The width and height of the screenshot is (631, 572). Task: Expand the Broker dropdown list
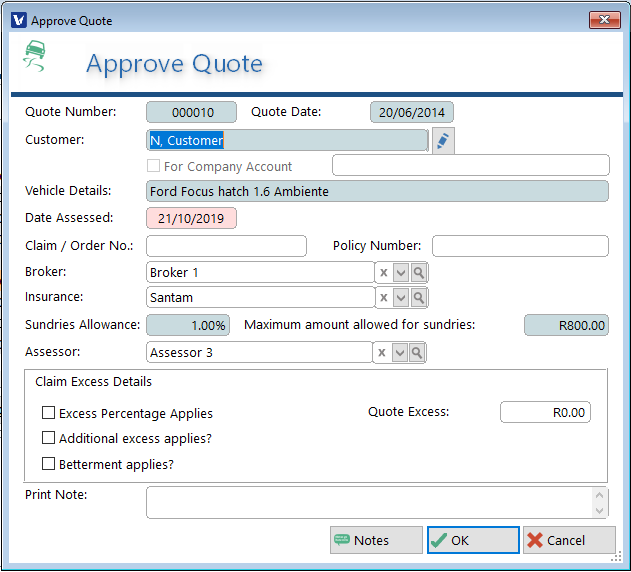coord(400,272)
